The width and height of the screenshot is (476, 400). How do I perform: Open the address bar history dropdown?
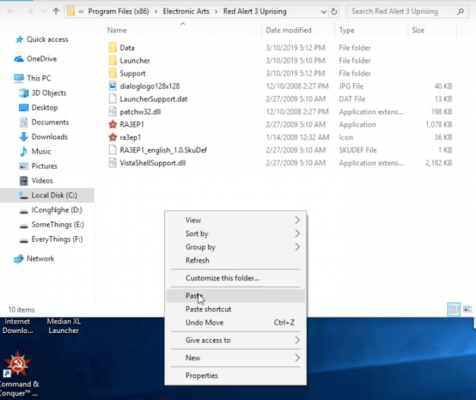[x=323, y=12]
